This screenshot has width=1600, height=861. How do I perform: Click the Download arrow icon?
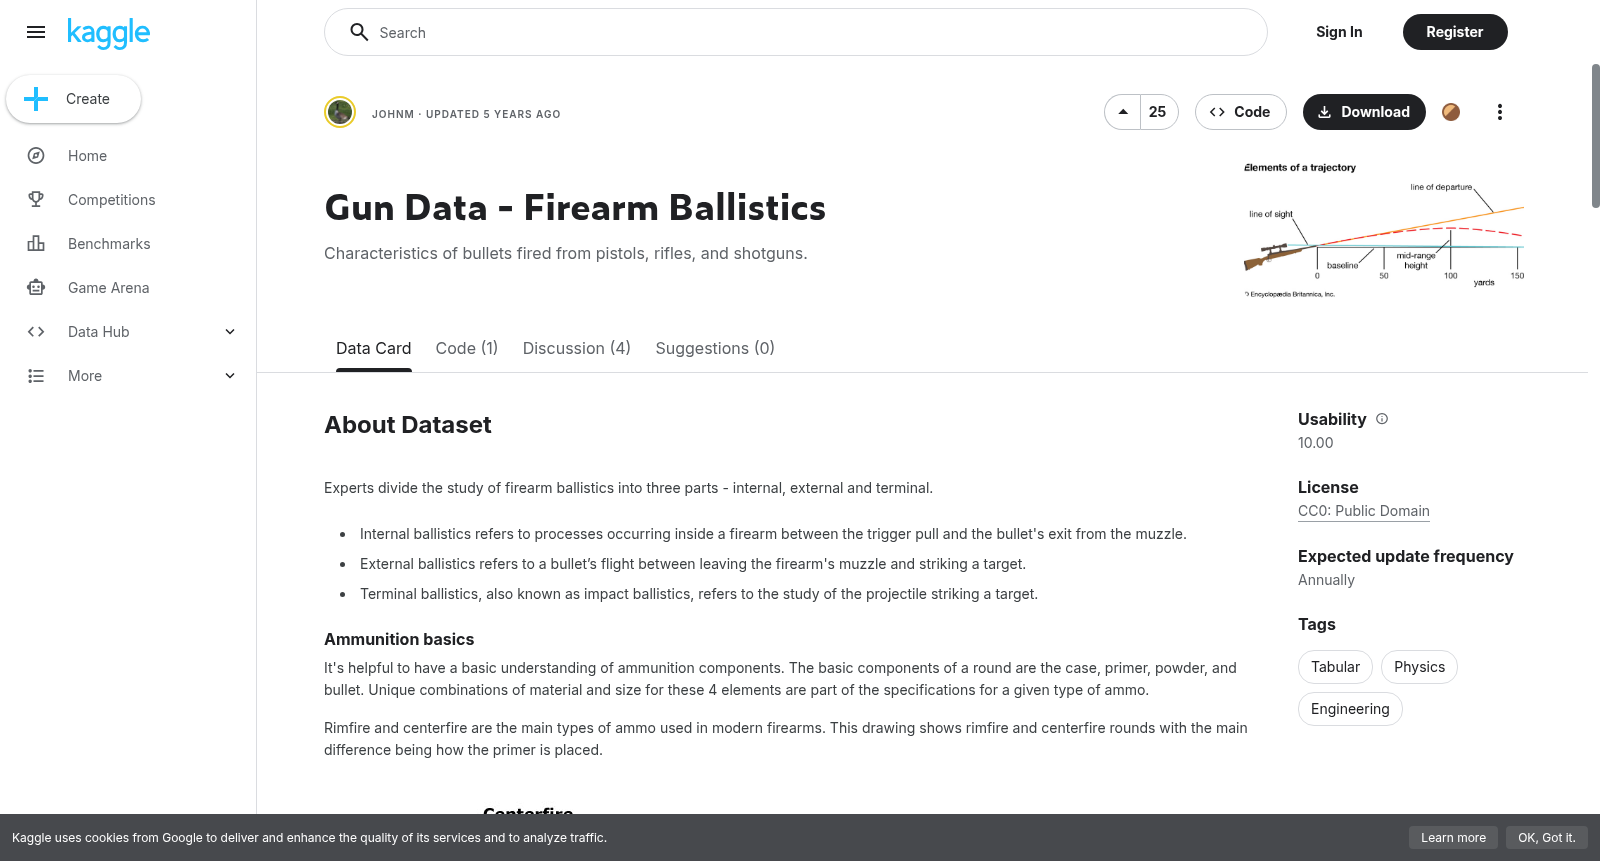(x=1324, y=112)
